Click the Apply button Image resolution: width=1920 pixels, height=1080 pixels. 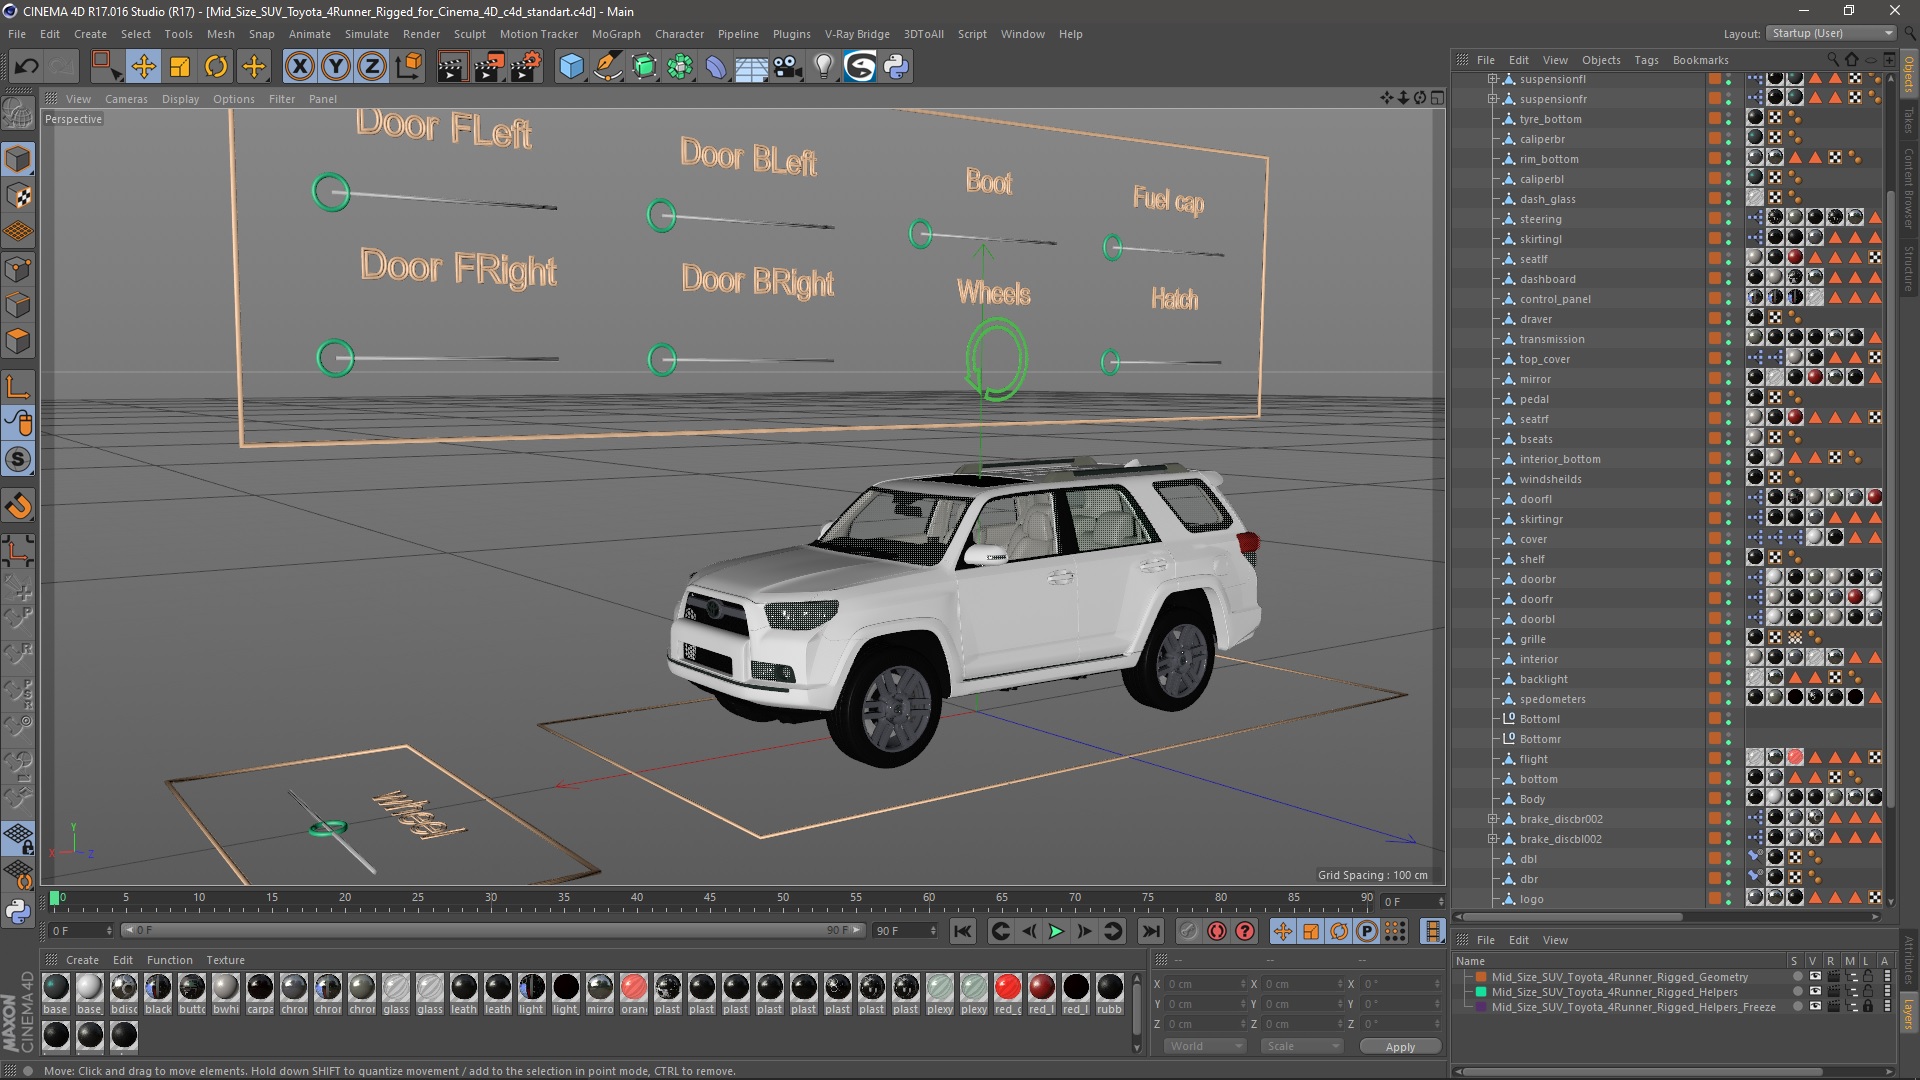point(1400,1046)
